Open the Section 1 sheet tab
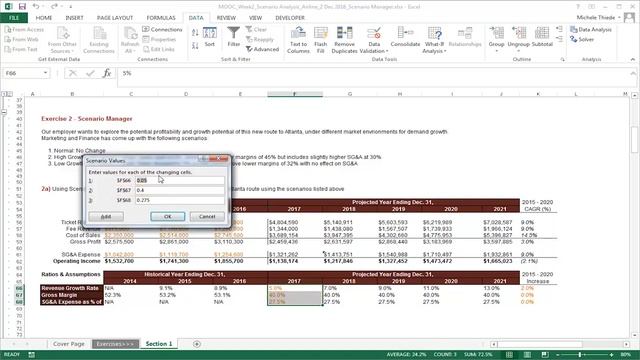Viewport: 640px width, 360px height. [159, 344]
